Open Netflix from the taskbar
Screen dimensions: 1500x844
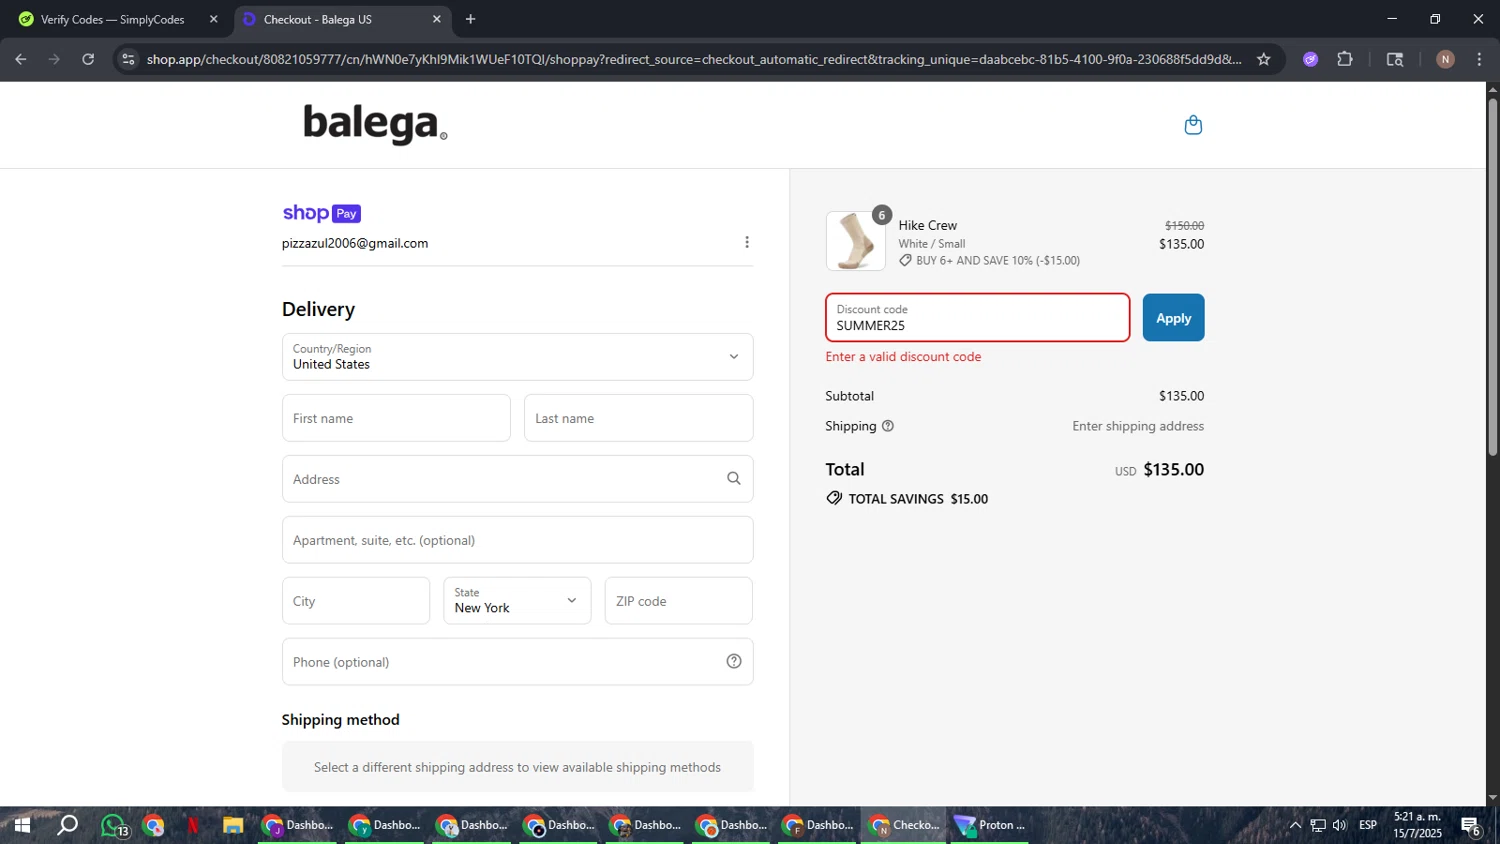pyautogui.click(x=193, y=826)
